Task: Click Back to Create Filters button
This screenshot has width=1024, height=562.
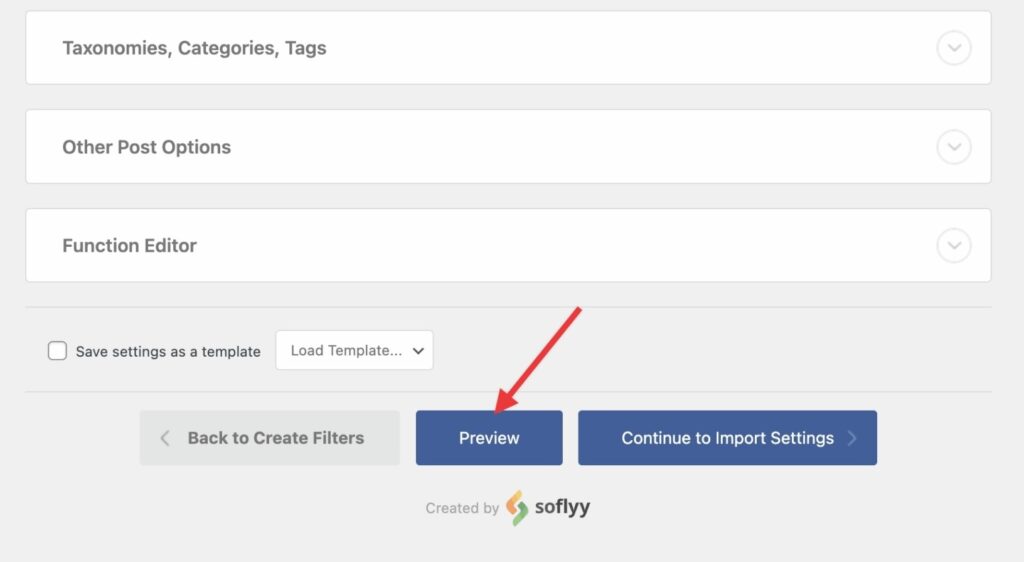Action: point(269,438)
